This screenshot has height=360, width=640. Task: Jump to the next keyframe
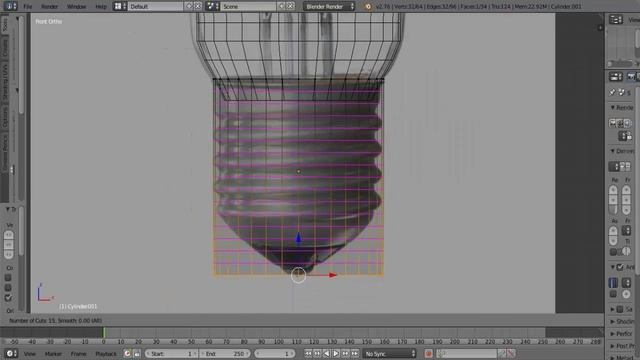coord(345,353)
